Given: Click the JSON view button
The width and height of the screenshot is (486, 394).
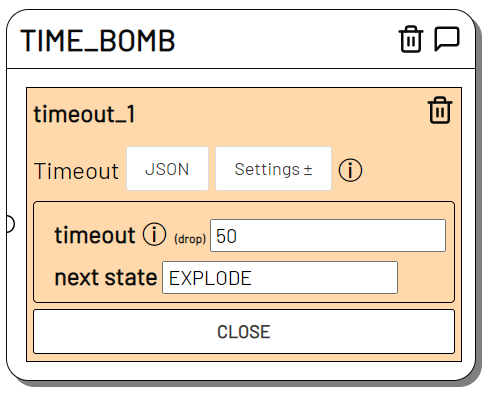Looking at the screenshot, I should [x=167, y=169].
